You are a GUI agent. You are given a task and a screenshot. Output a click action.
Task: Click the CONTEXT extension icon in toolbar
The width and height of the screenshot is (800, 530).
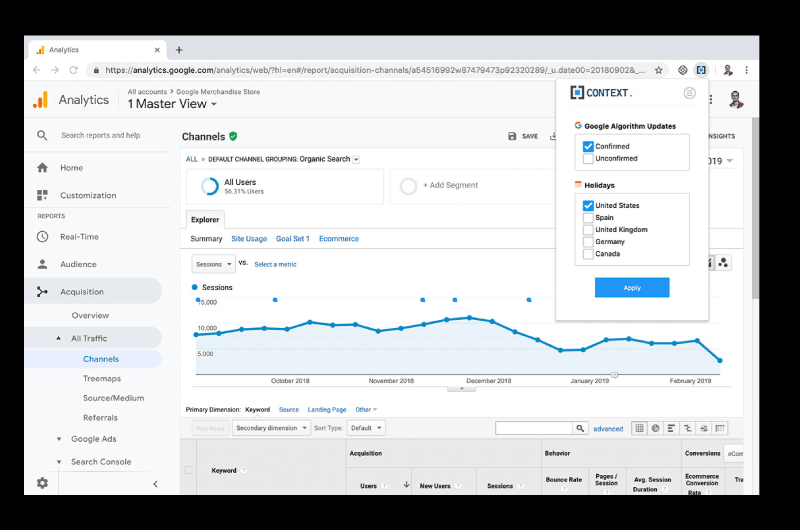click(701, 70)
